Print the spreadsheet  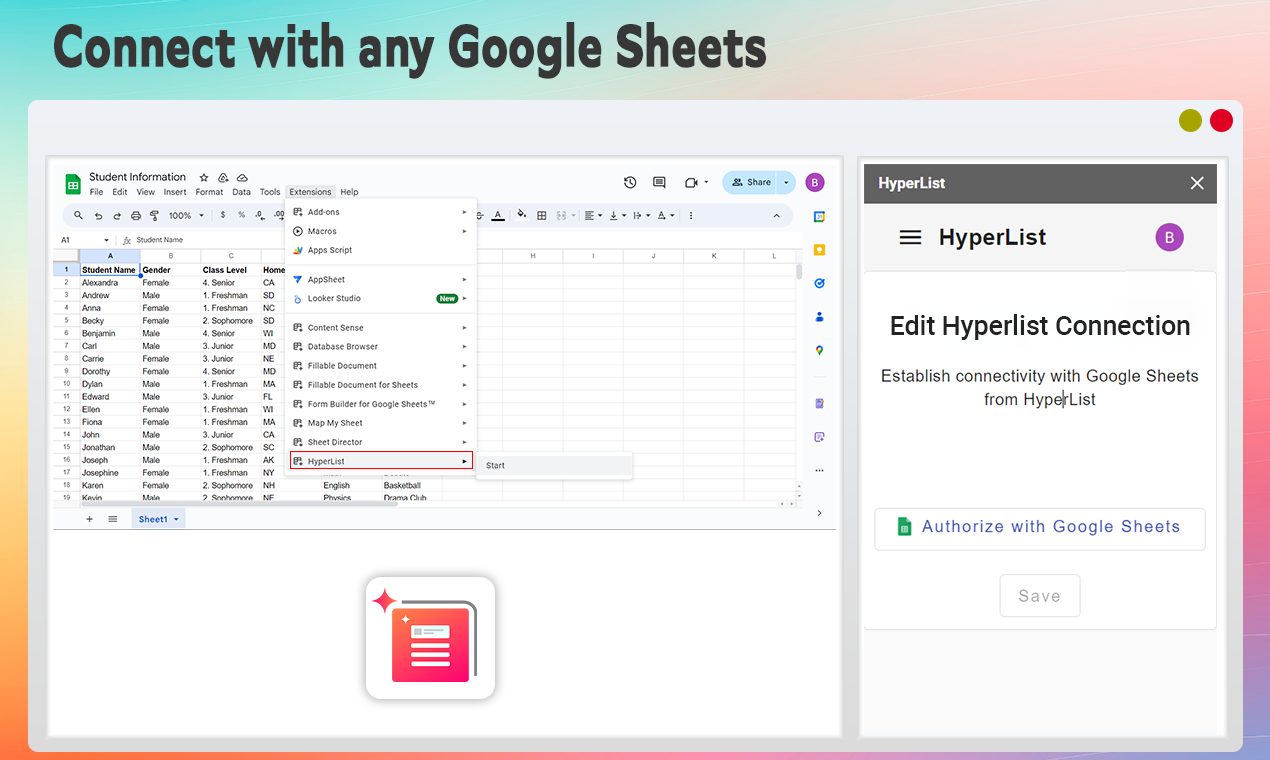[136, 215]
